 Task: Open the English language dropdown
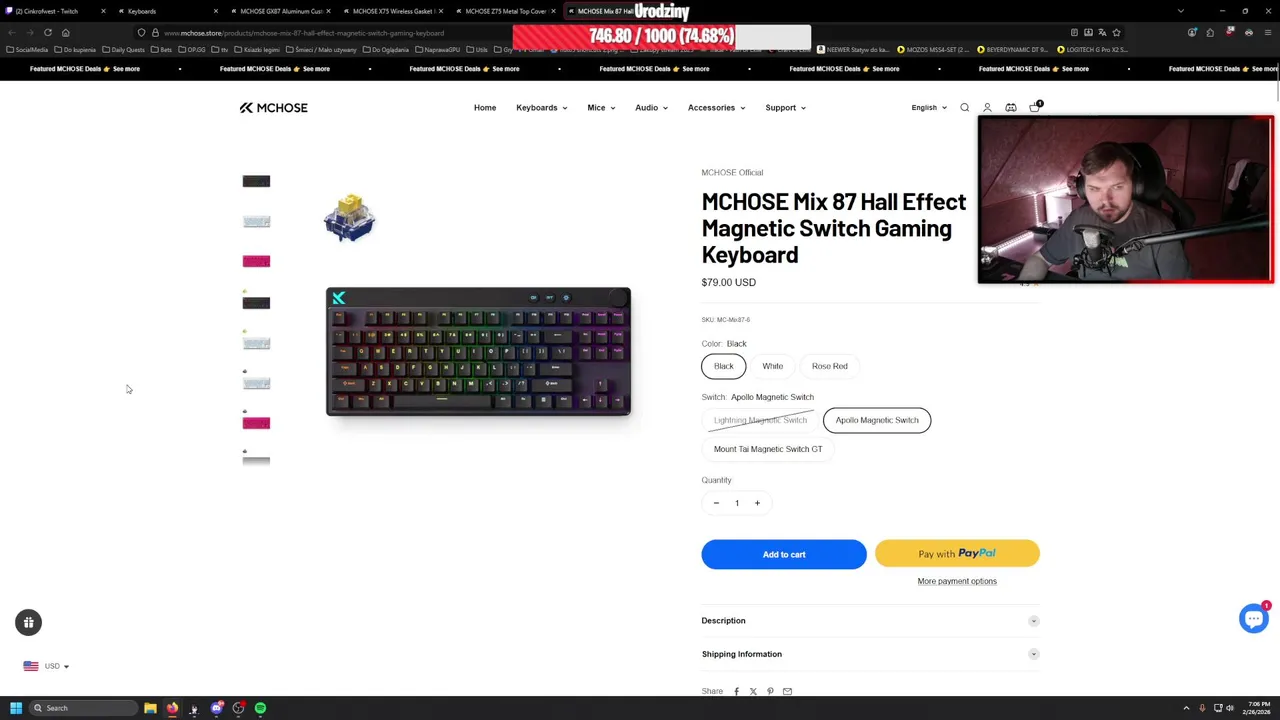pyautogui.click(x=929, y=108)
